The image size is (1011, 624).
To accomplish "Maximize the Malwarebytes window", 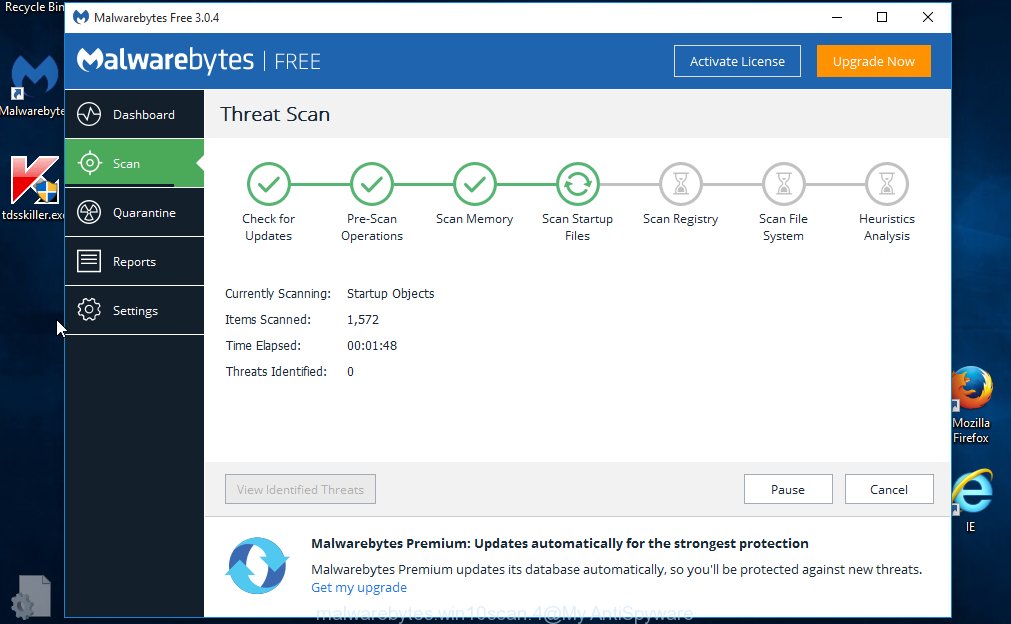I will (x=882, y=17).
